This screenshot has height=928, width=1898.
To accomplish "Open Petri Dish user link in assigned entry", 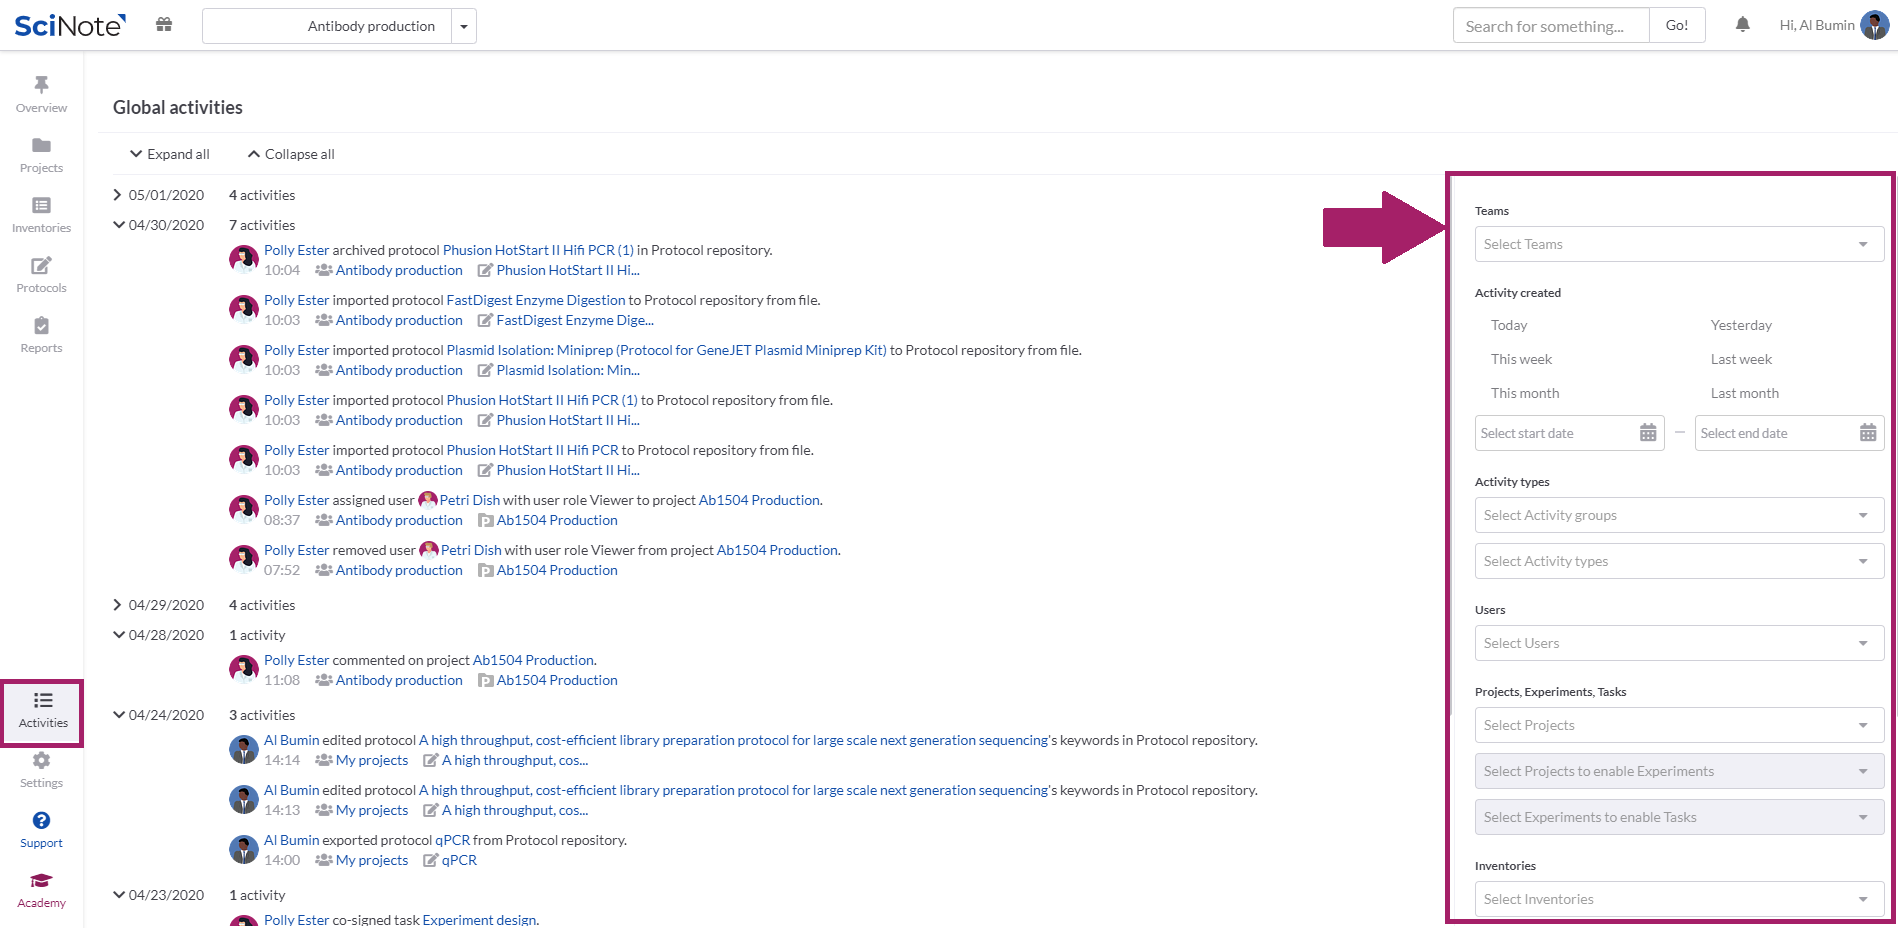I will tap(470, 500).
